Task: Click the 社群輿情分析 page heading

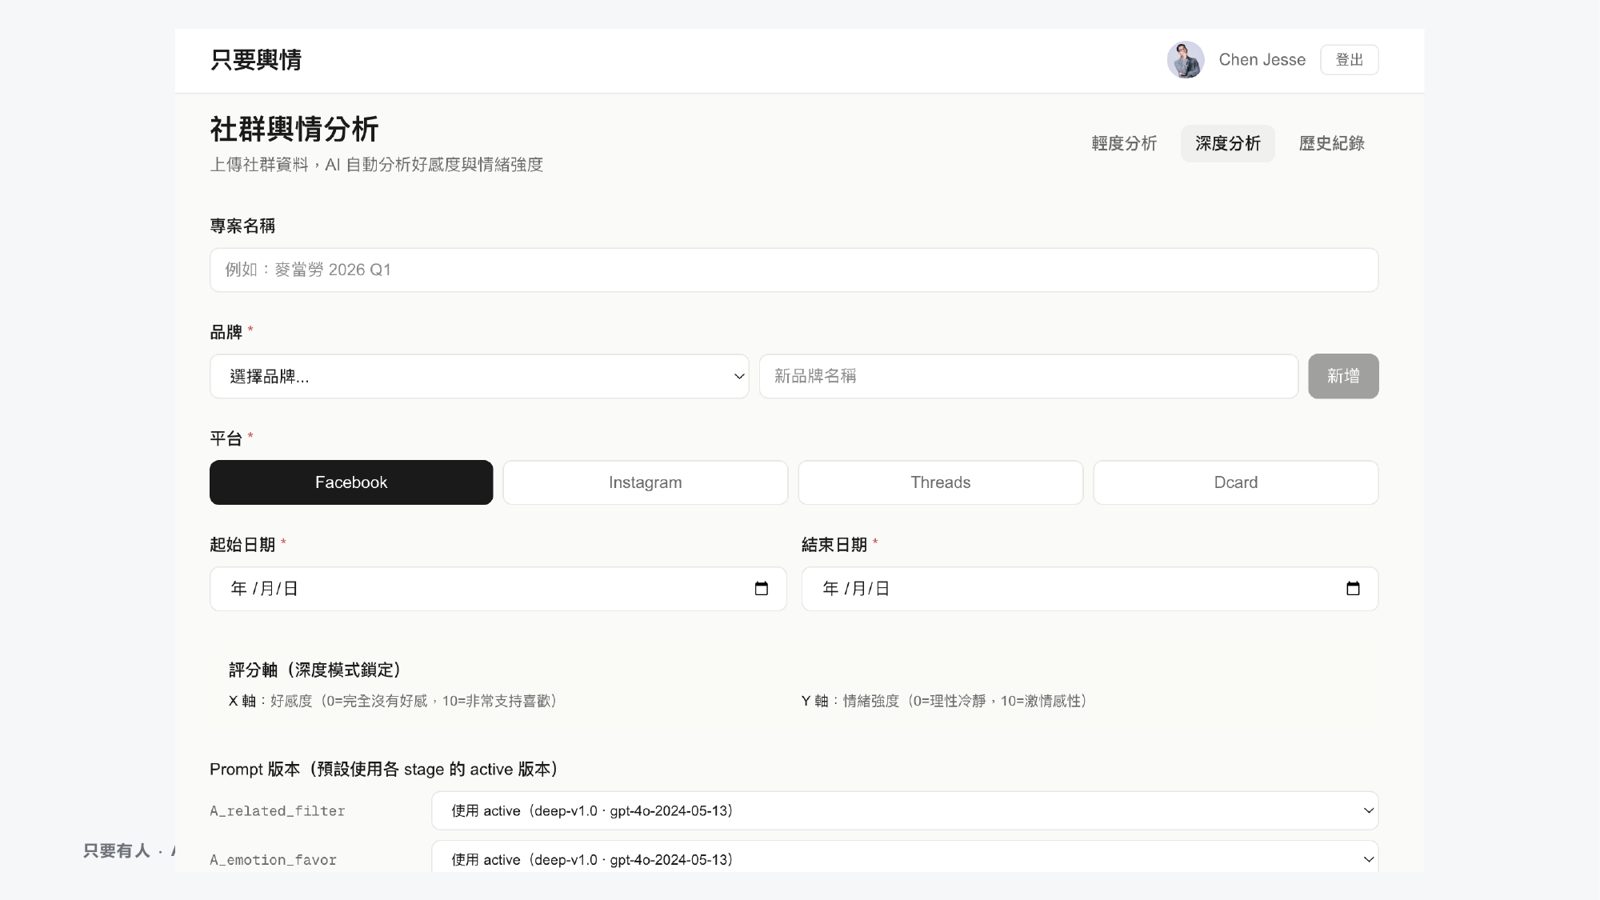Action: click(294, 129)
